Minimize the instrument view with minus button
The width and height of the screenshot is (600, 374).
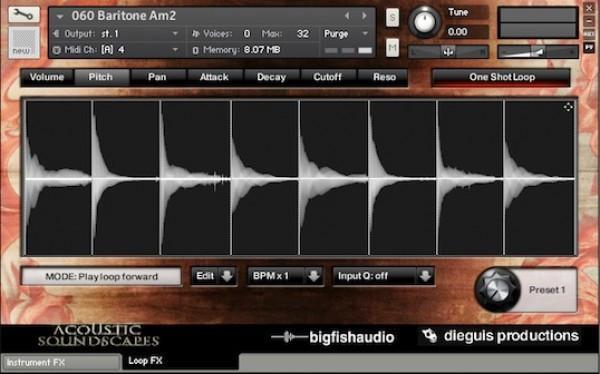589,21
